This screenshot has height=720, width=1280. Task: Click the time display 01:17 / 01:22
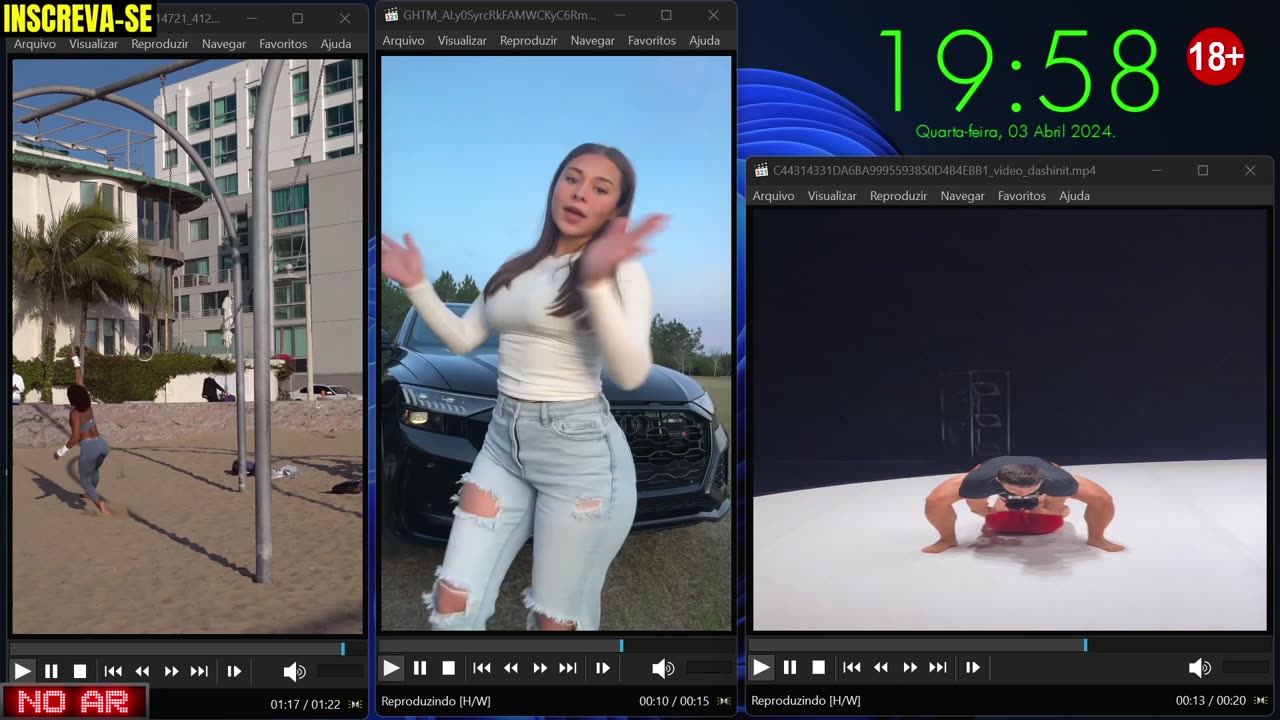pos(303,705)
